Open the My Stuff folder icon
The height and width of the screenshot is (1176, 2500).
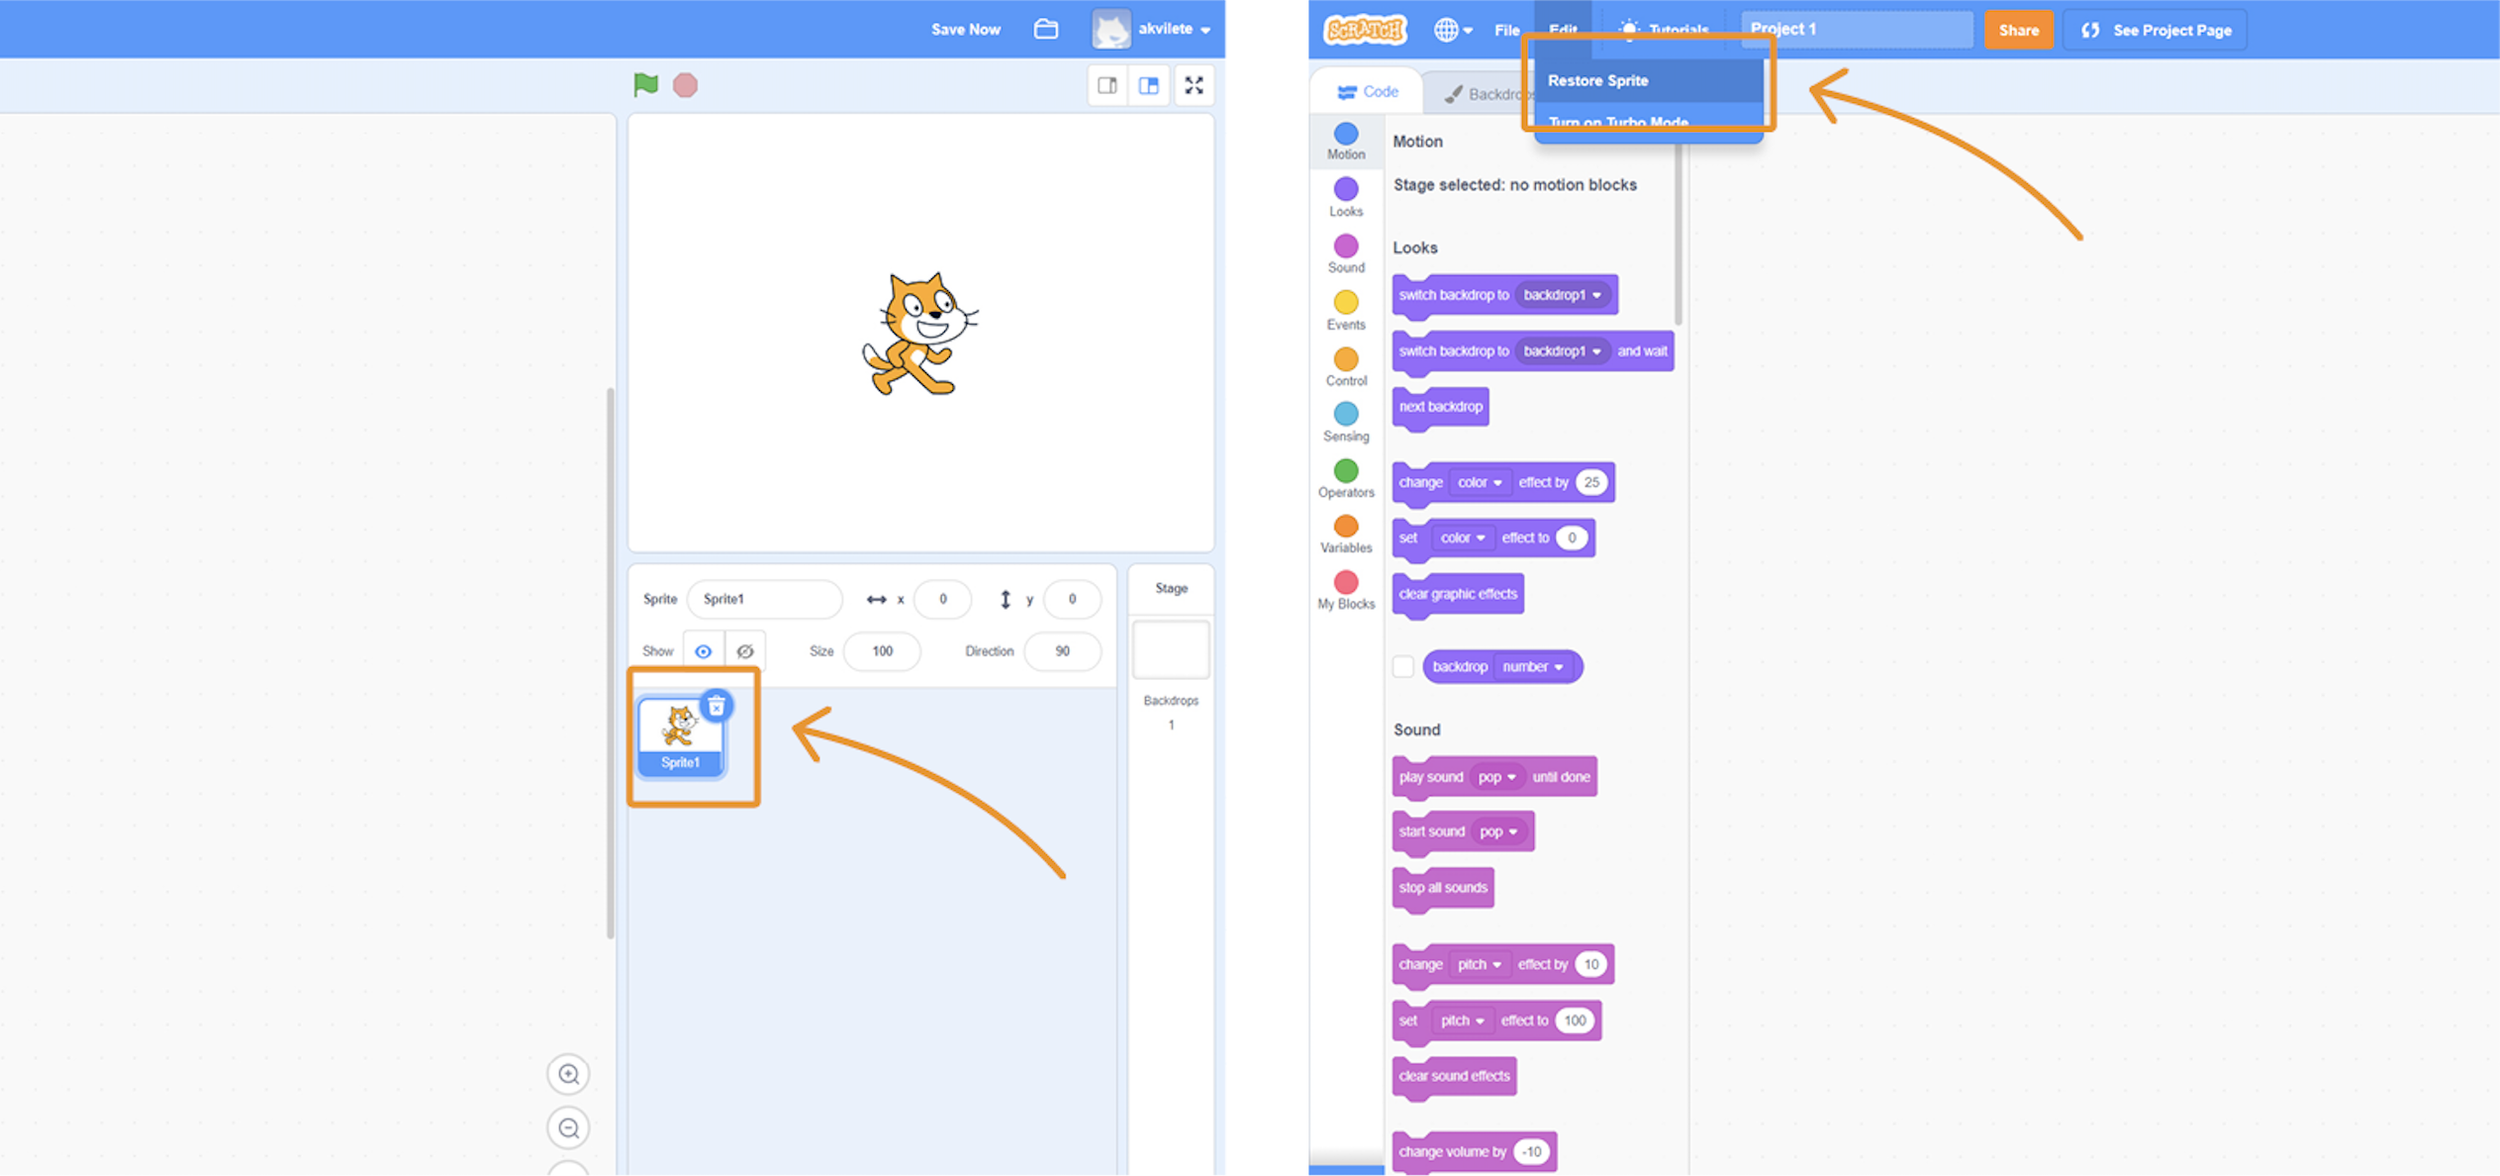pyautogui.click(x=1046, y=29)
